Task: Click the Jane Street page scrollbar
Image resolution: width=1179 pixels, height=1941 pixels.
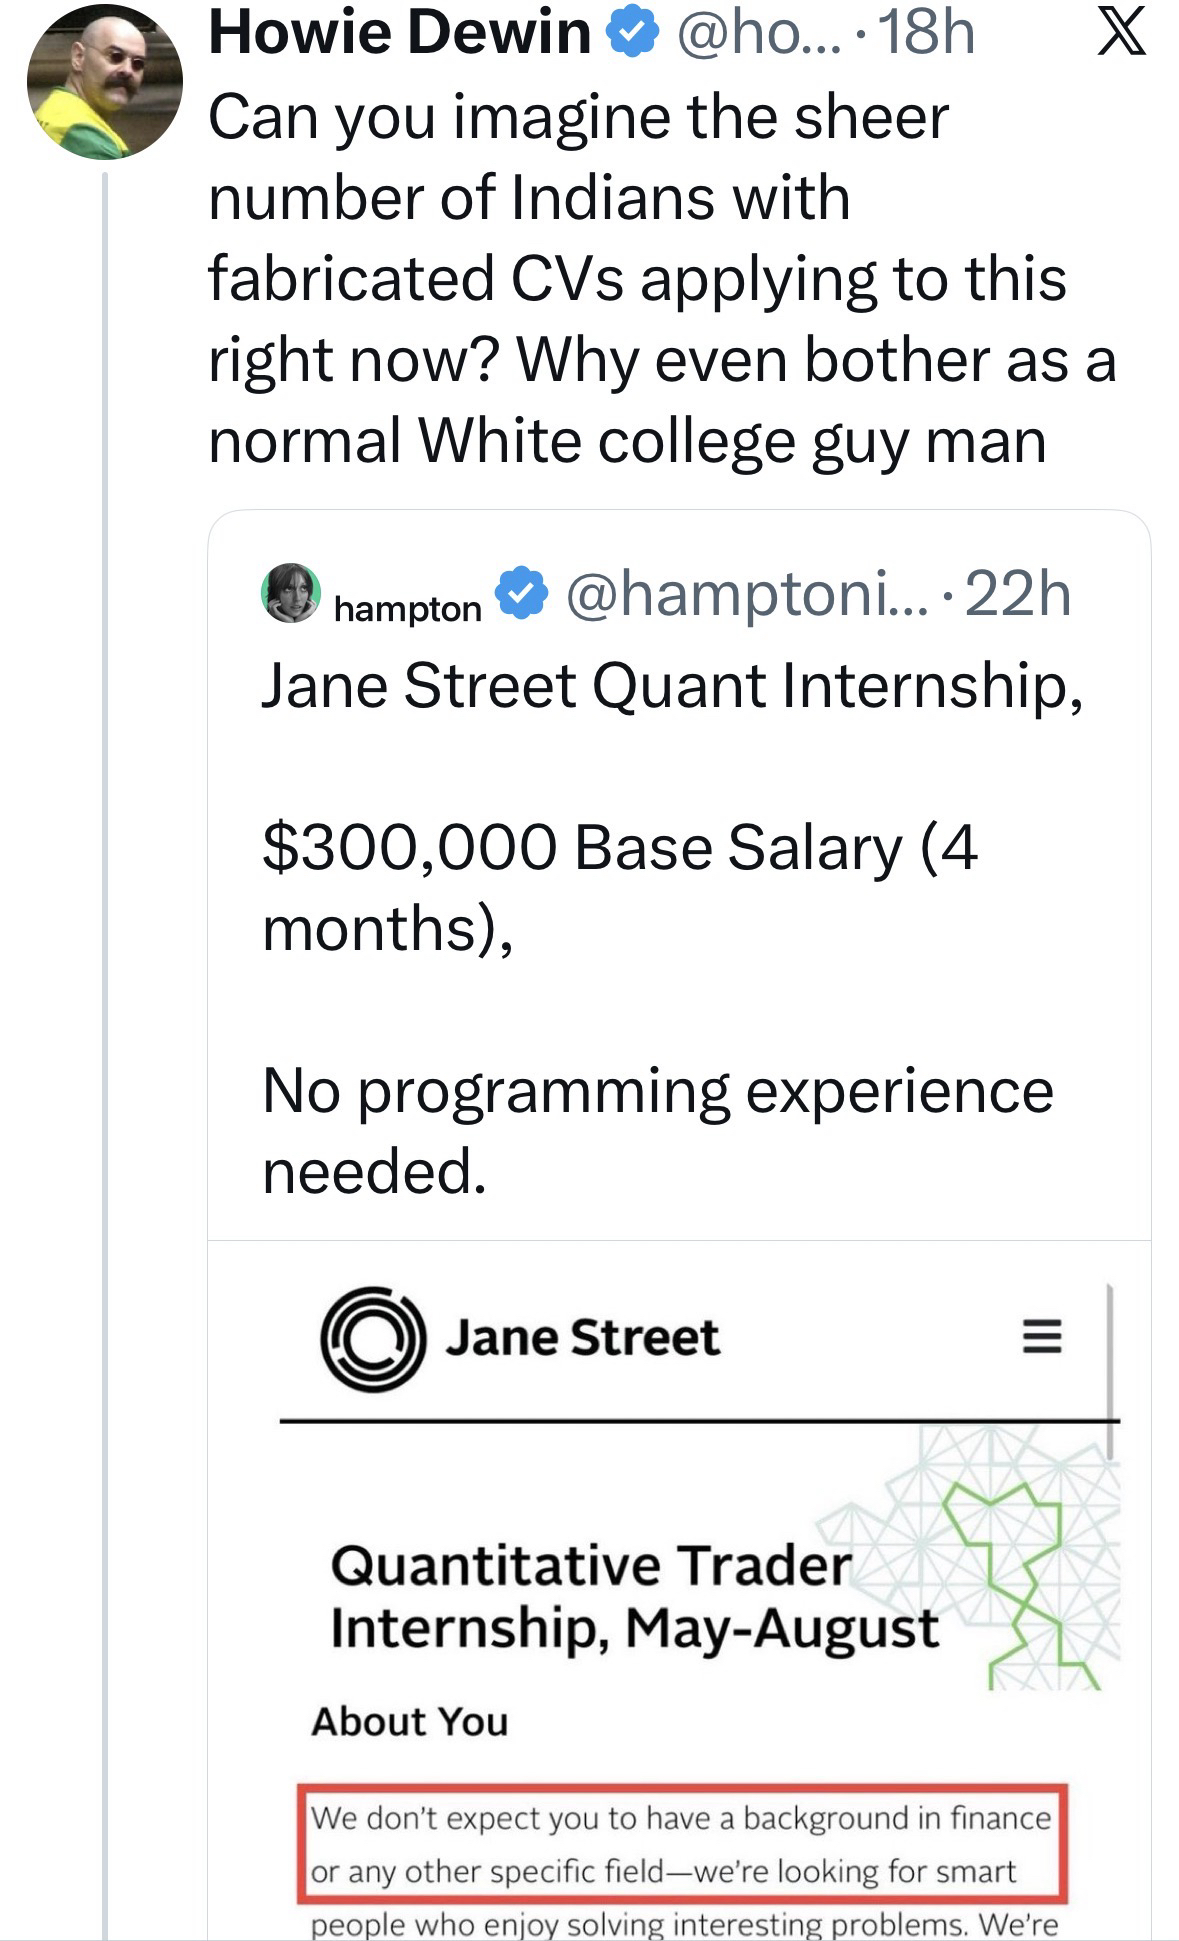Action: point(1111,1370)
